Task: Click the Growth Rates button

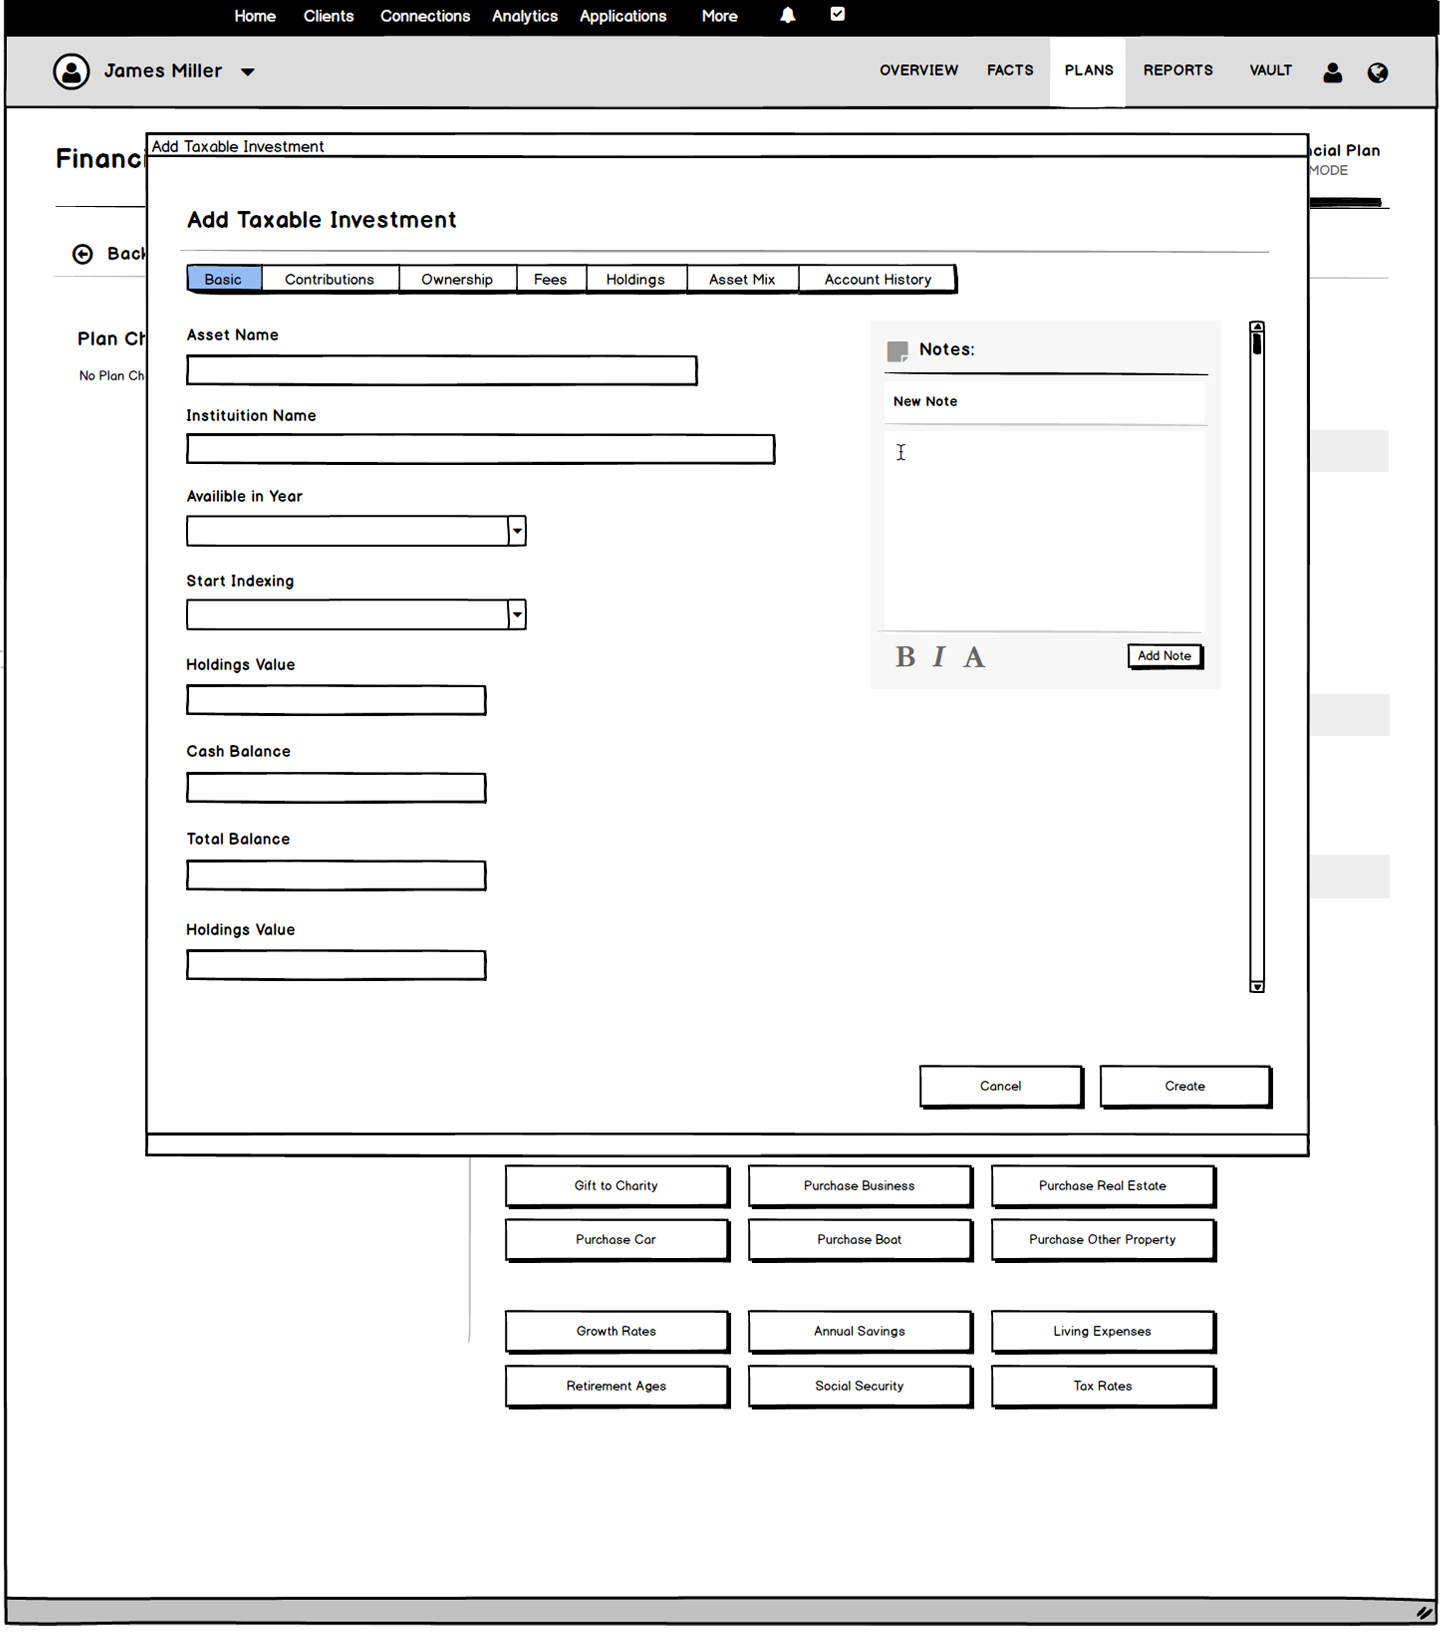Action: click(x=617, y=1332)
